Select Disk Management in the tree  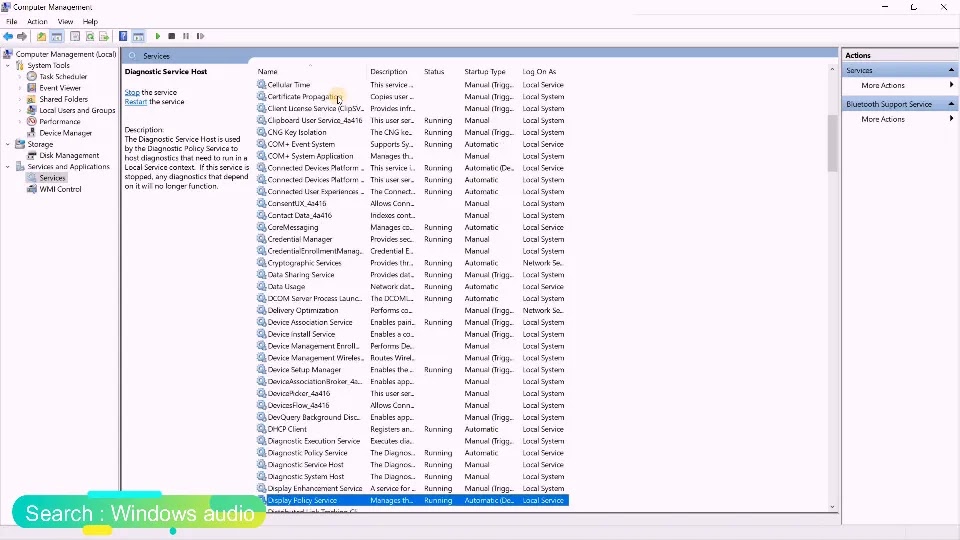pyautogui.click(x=69, y=156)
